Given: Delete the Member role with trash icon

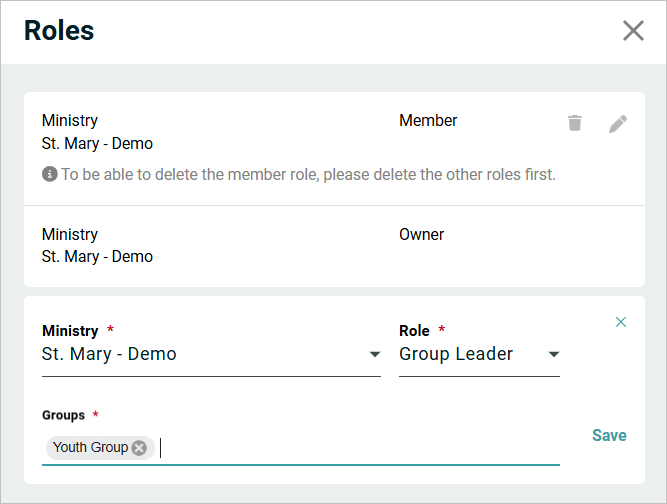Looking at the screenshot, I should point(575,123).
